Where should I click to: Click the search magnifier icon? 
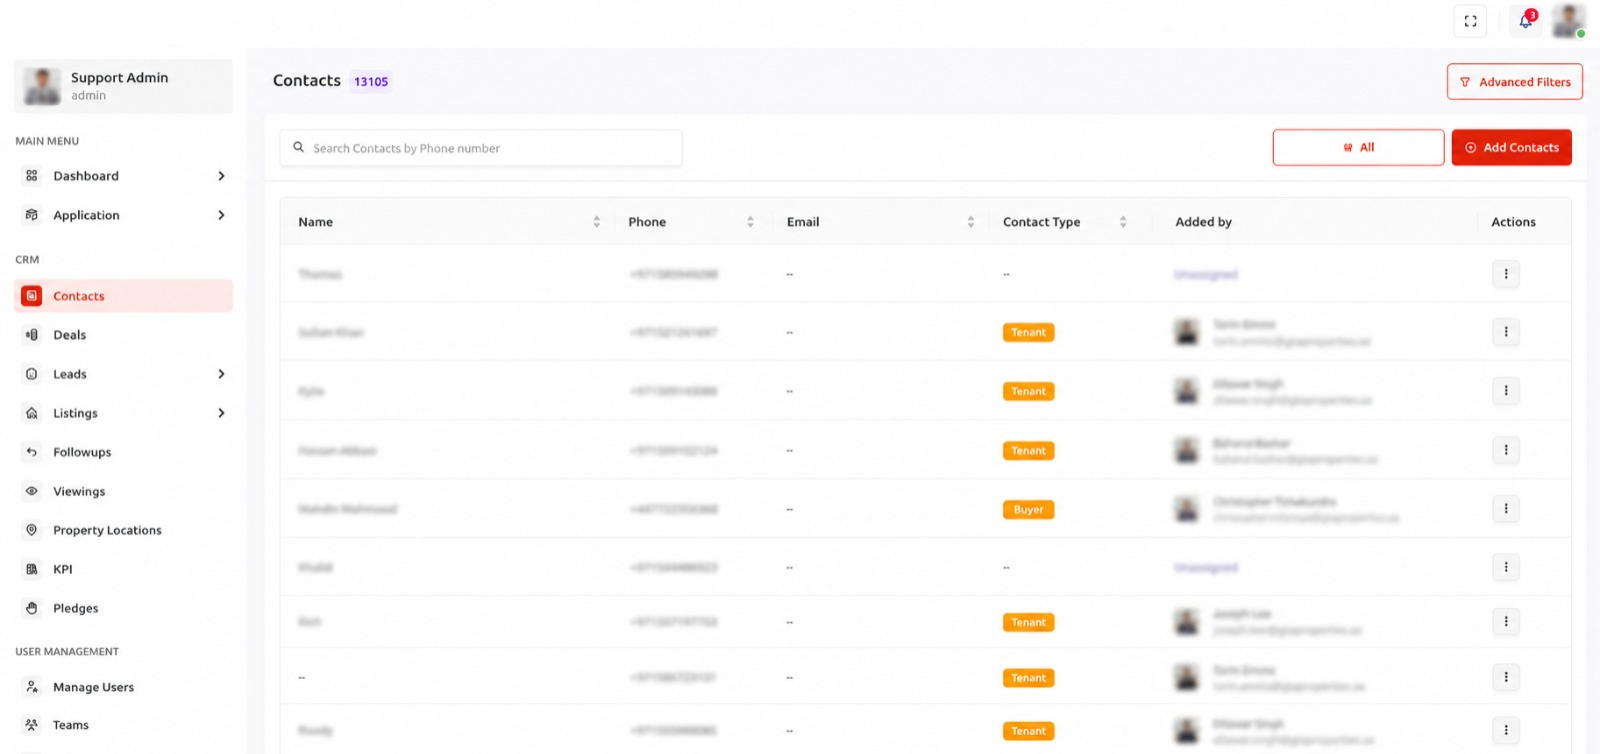[x=298, y=147]
